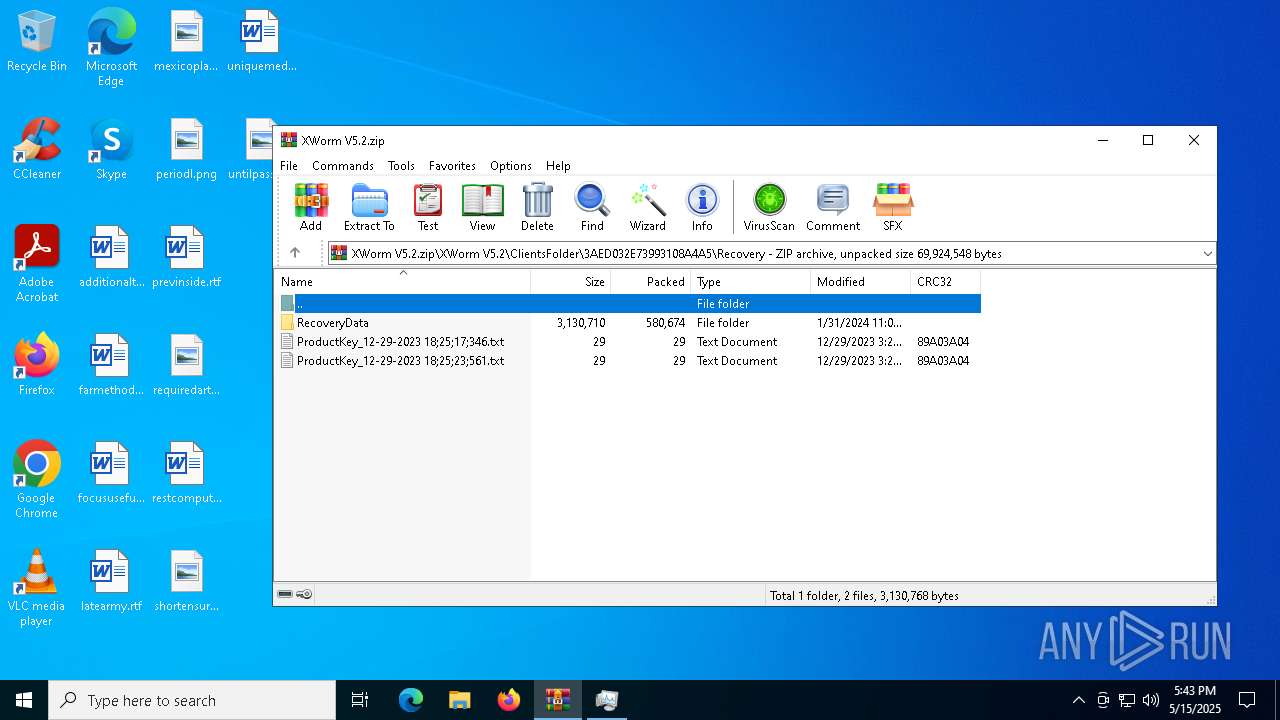Select previnside.rtf desktop file
This screenshot has height=720, width=1280.
186,257
